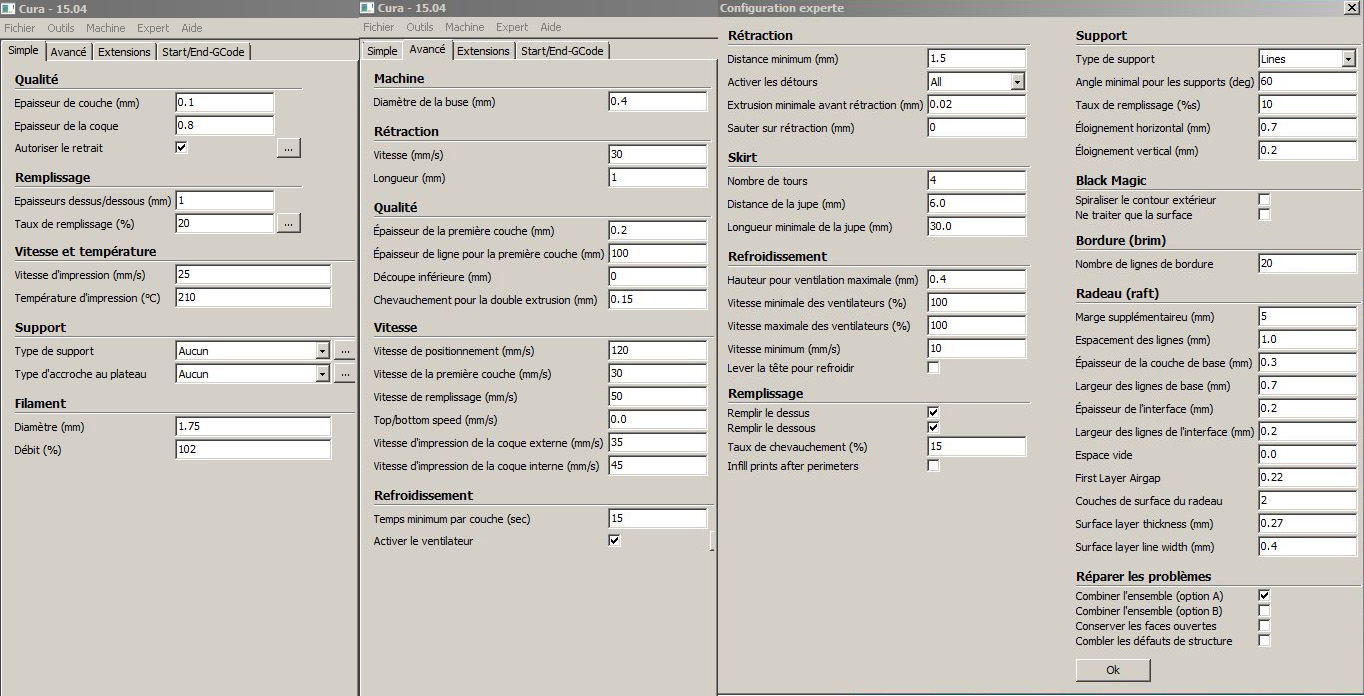Toggle the Autoriser le retrait checkbox

pos(181,148)
